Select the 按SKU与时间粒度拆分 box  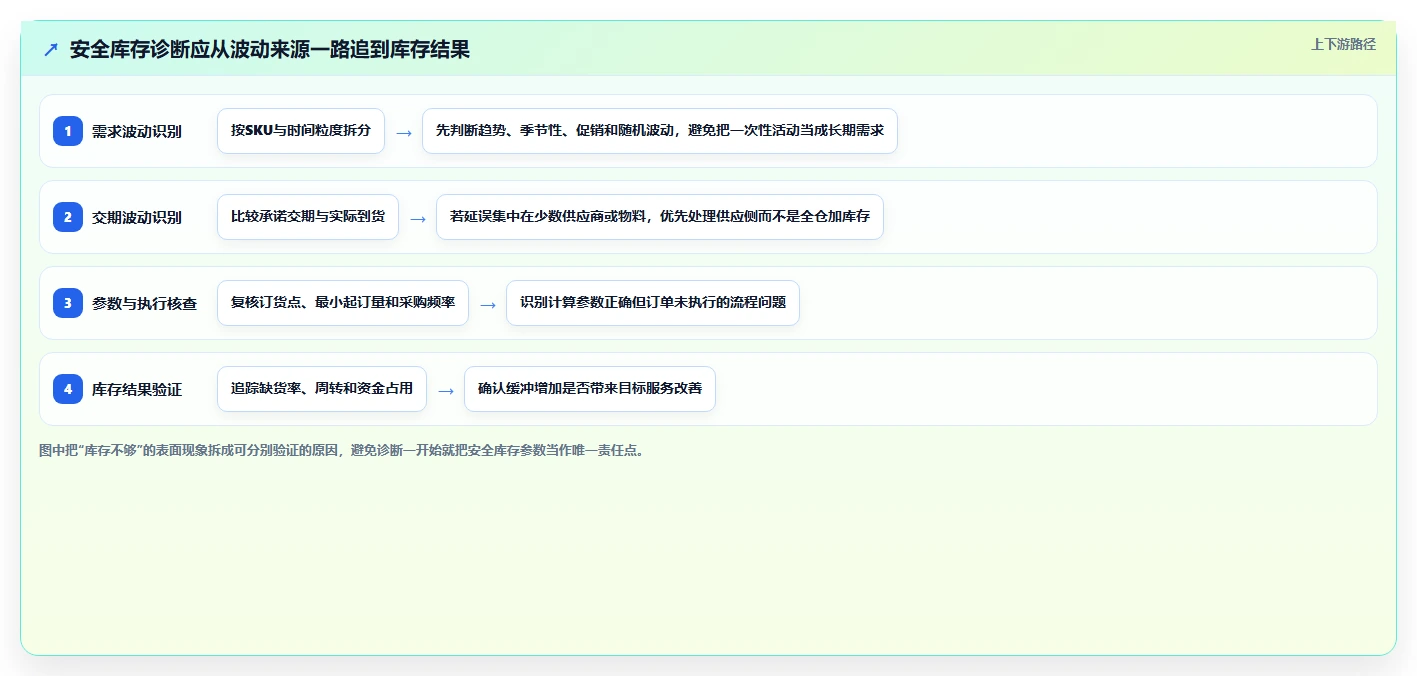pyautogui.click(x=301, y=131)
